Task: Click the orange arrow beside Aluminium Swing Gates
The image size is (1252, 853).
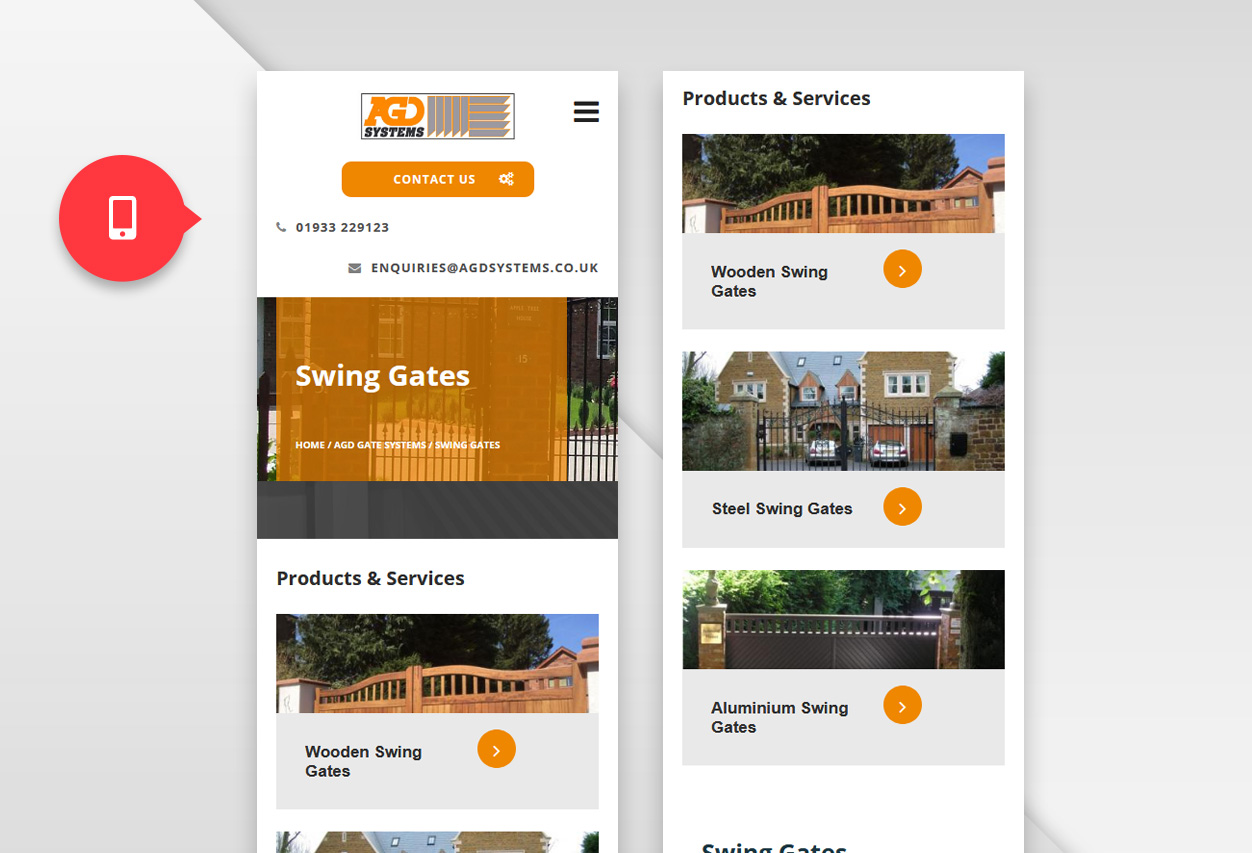Action: click(x=902, y=705)
